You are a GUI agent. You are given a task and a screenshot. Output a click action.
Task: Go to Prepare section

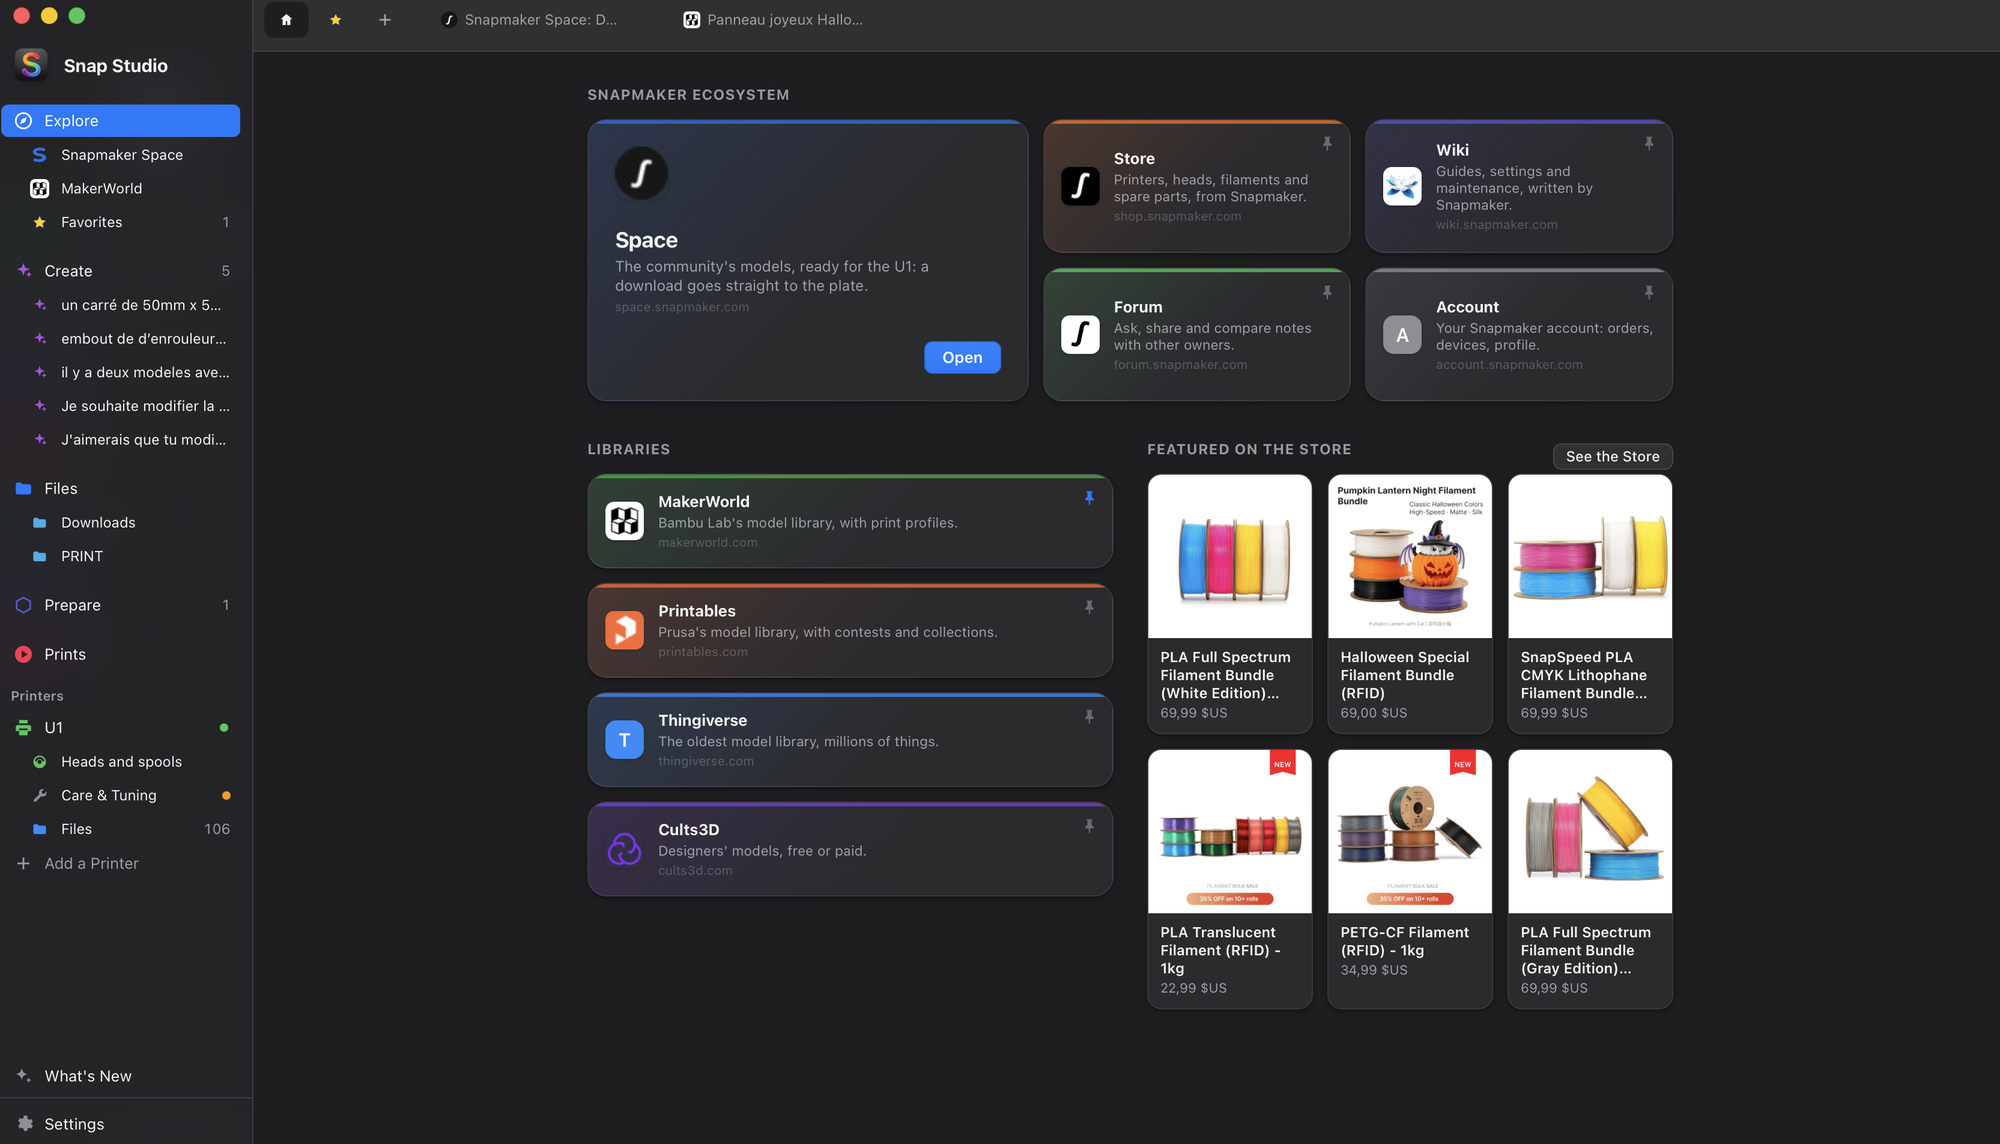[x=121, y=605]
